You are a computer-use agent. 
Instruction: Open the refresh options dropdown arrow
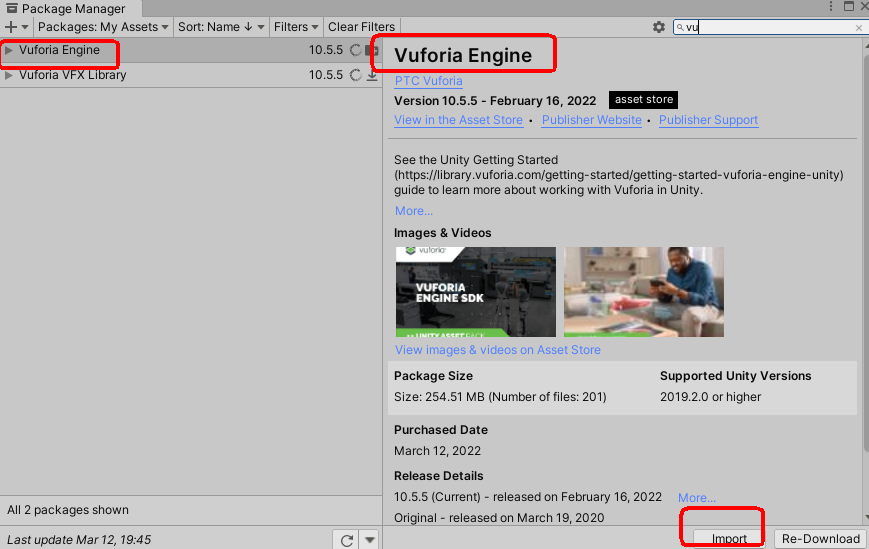click(370, 540)
